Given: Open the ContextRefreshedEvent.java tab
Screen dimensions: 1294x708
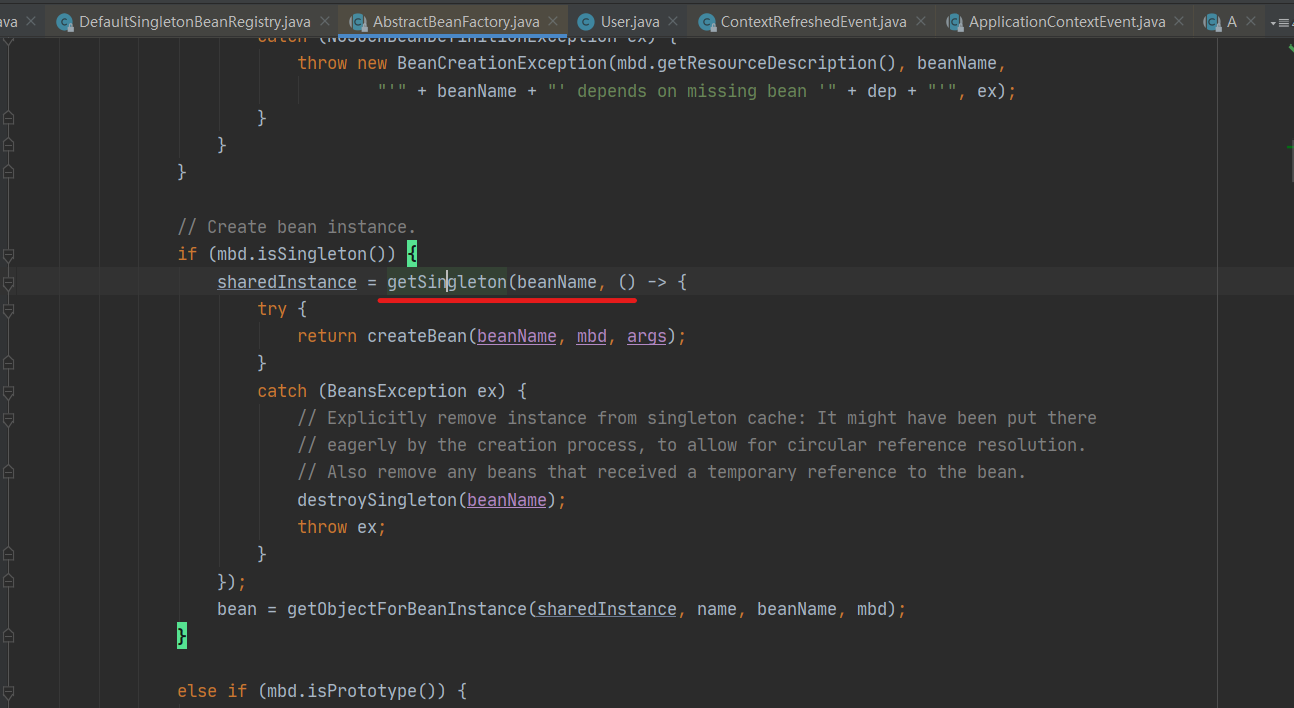Looking at the screenshot, I should [813, 21].
